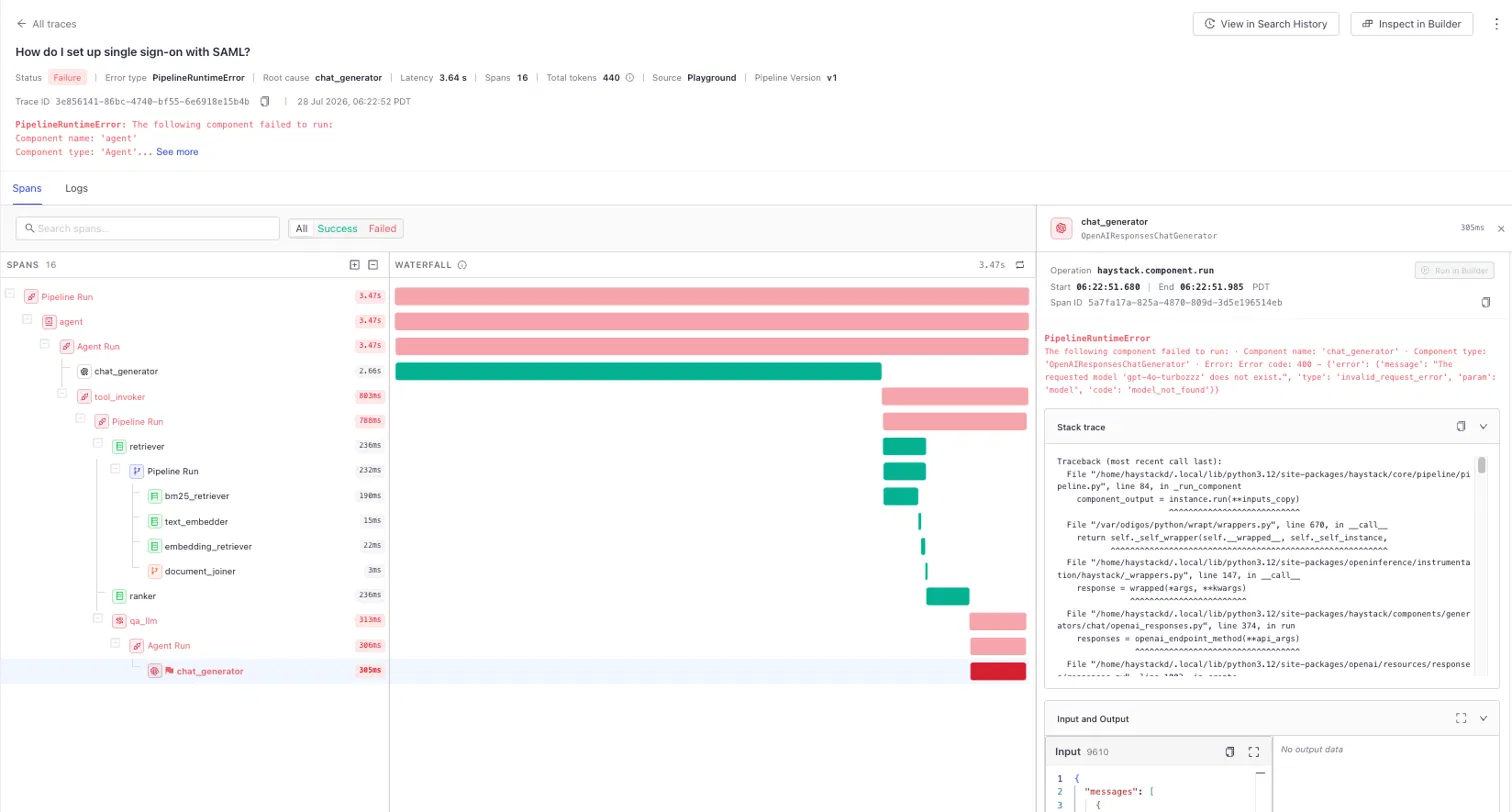
Task: Show the Total tokens info tooltip icon
Action: tap(630, 77)
